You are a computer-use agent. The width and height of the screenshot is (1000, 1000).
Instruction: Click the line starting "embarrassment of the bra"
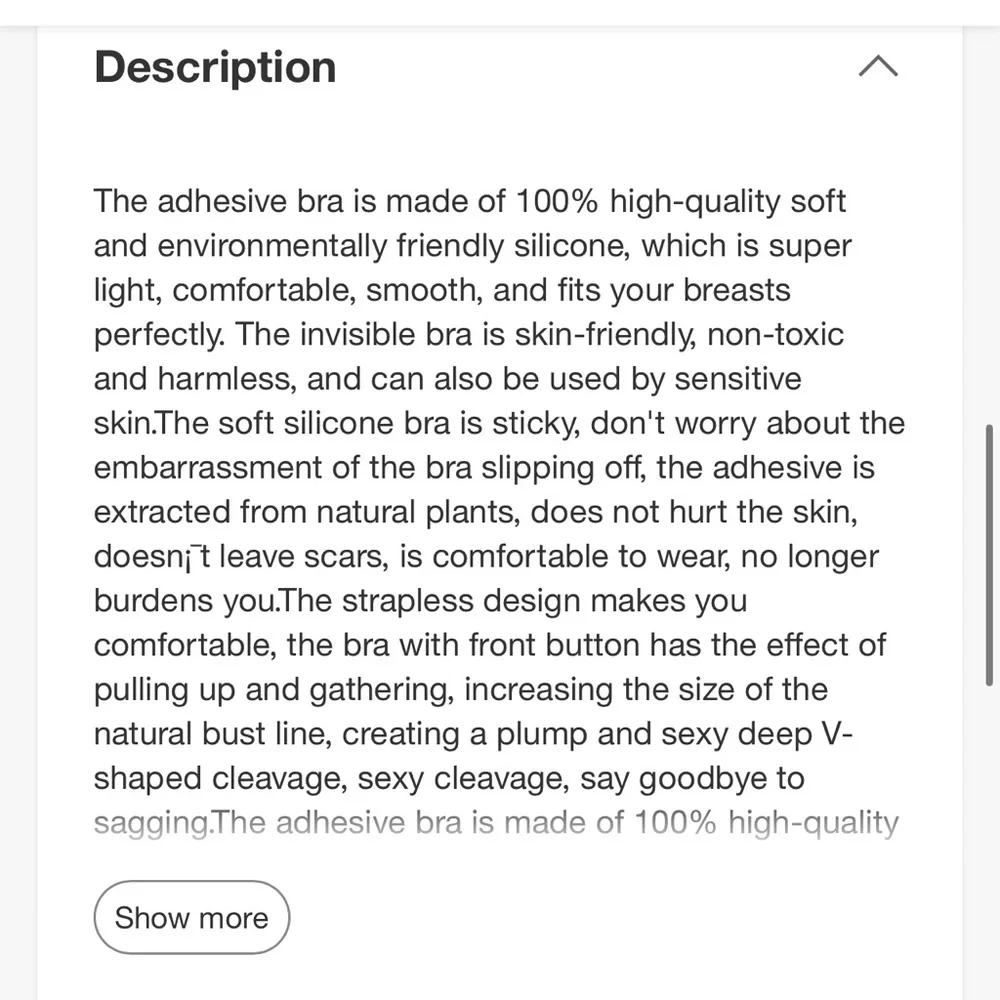coord(484,467)
